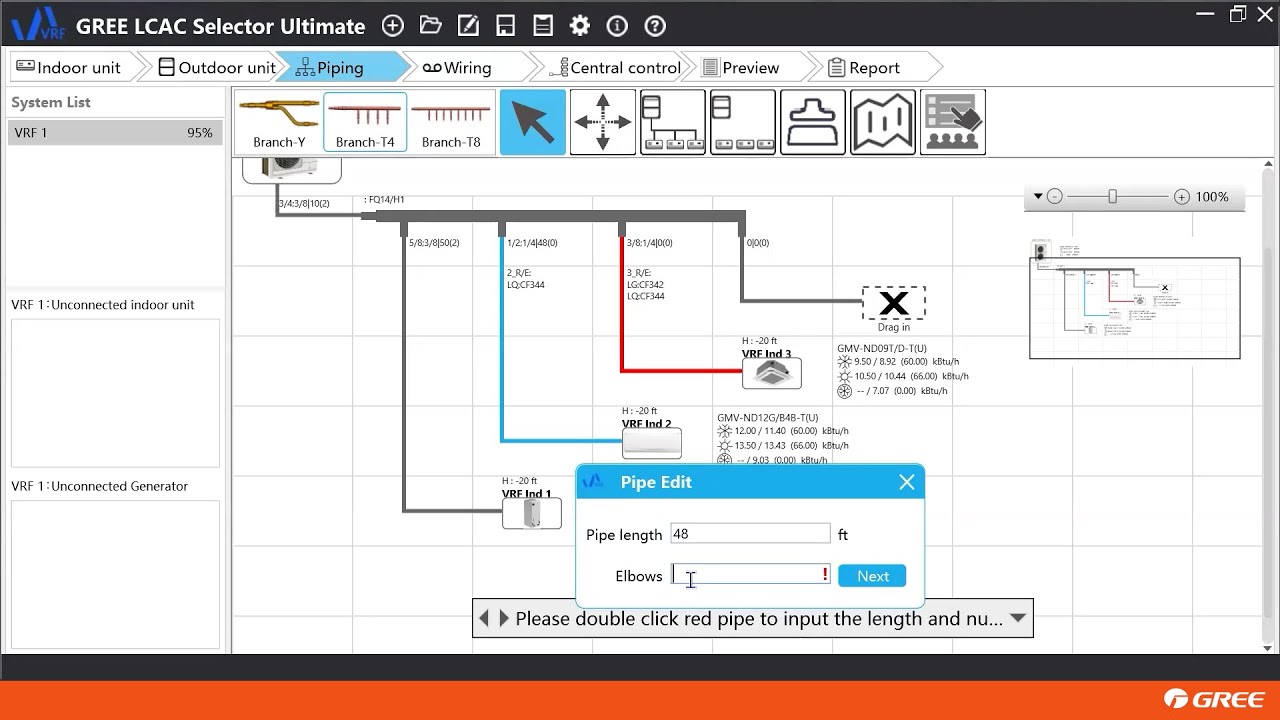Click the red pipe to VRF Ind 3
1280x720 pixels.
[622, 310]
